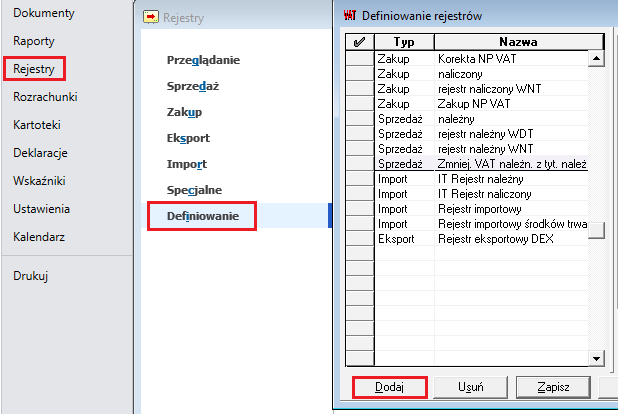The width and height of the screenshot is (624, 415).
Task: Mark the row selector for Zakup NP VAT
Action: [360, 103]
